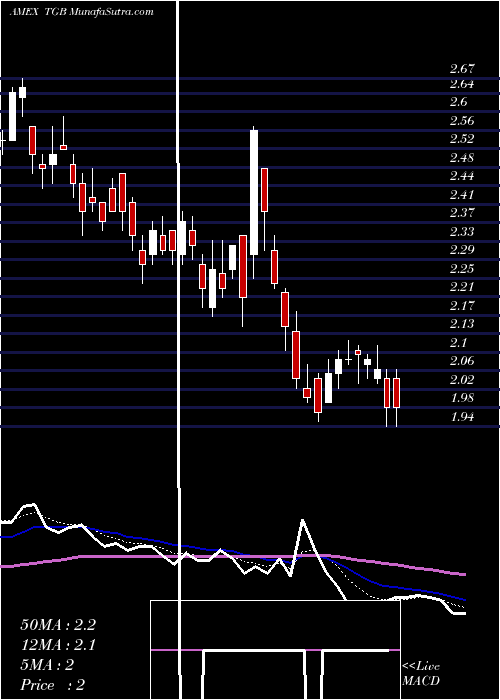Click the 2.37 price axis label

462,213
